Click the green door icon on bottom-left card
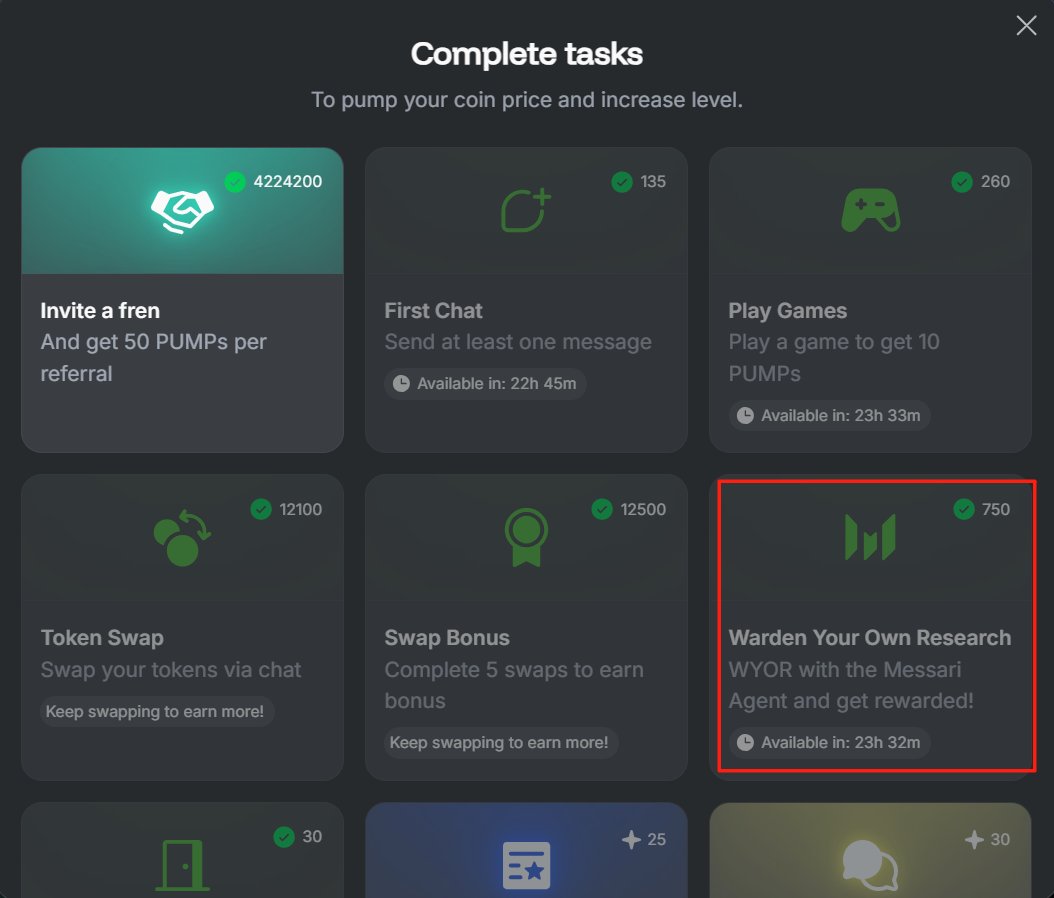This screenshot has height=898, width=1054. coord(182,866)
